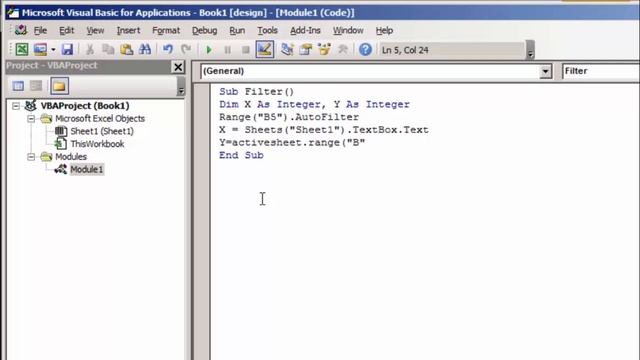
Task: Undo last action with Undo icon
Action: point(168,50)
